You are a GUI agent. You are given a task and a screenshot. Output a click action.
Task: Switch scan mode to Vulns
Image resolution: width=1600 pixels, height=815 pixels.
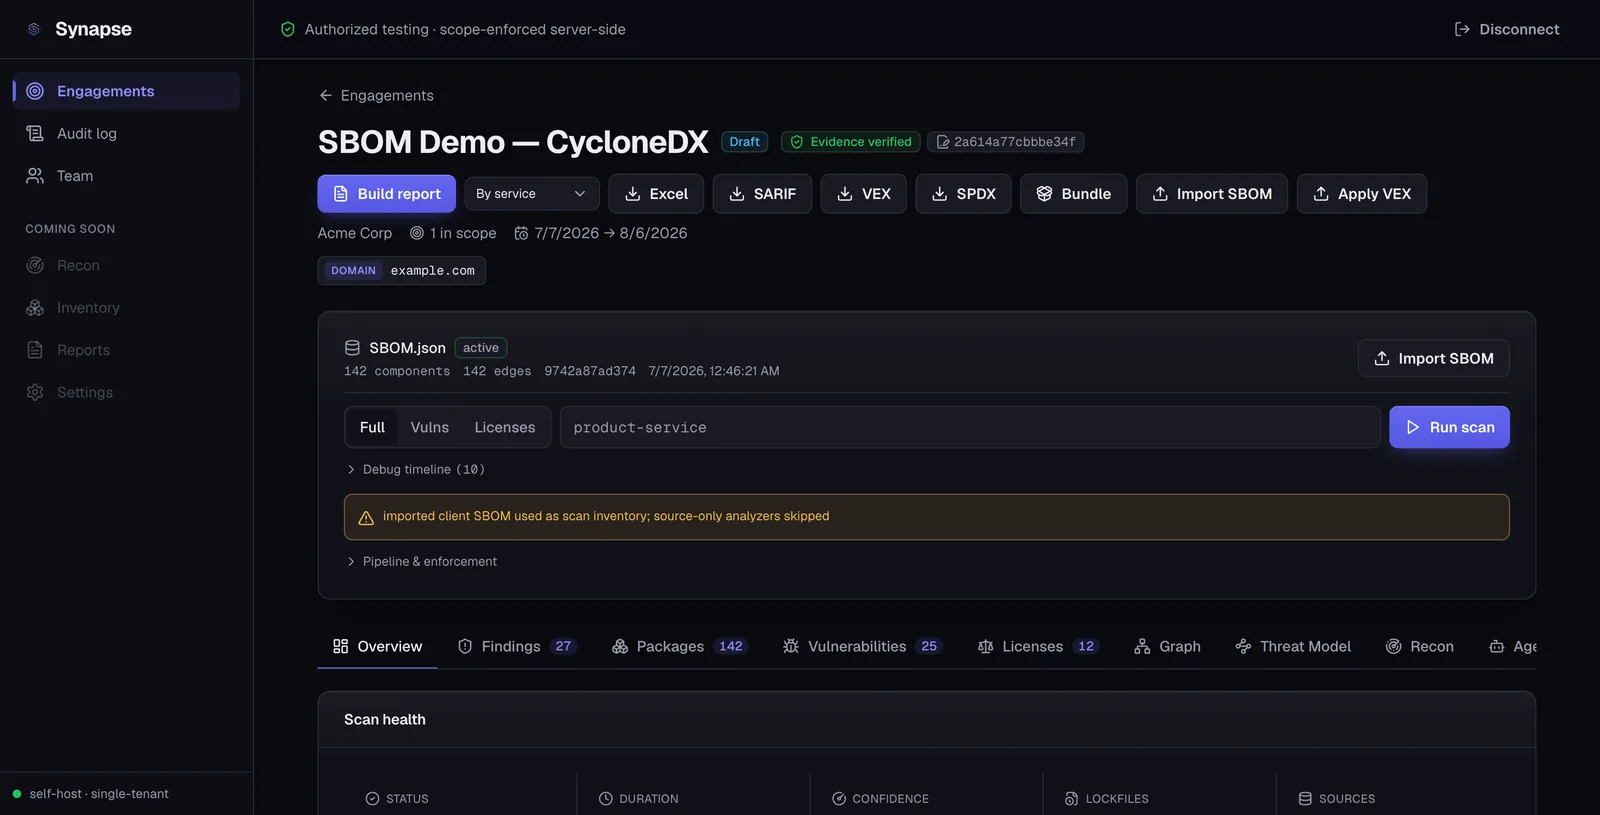(429, 428)
